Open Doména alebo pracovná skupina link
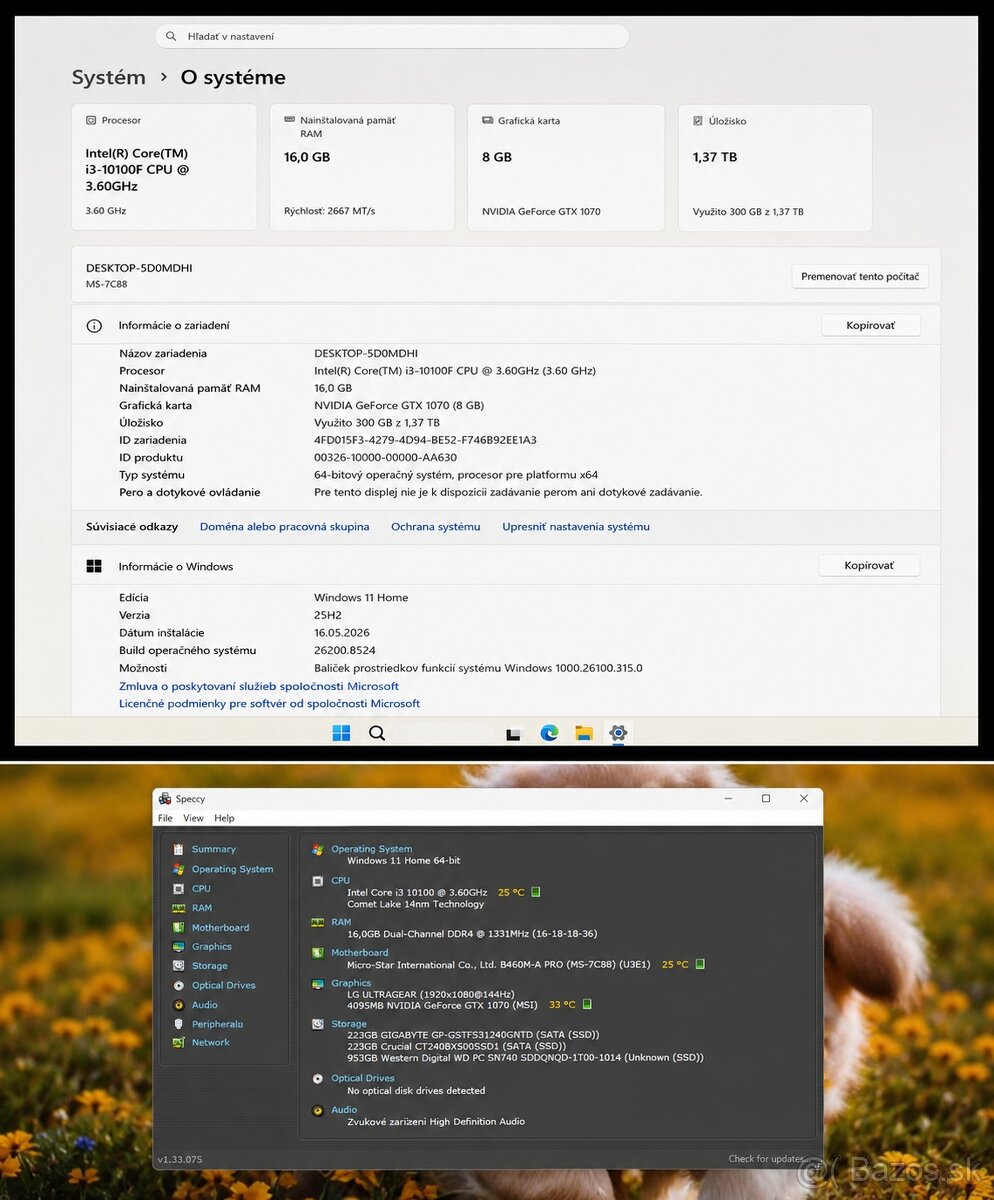 [x=284, y=526]
